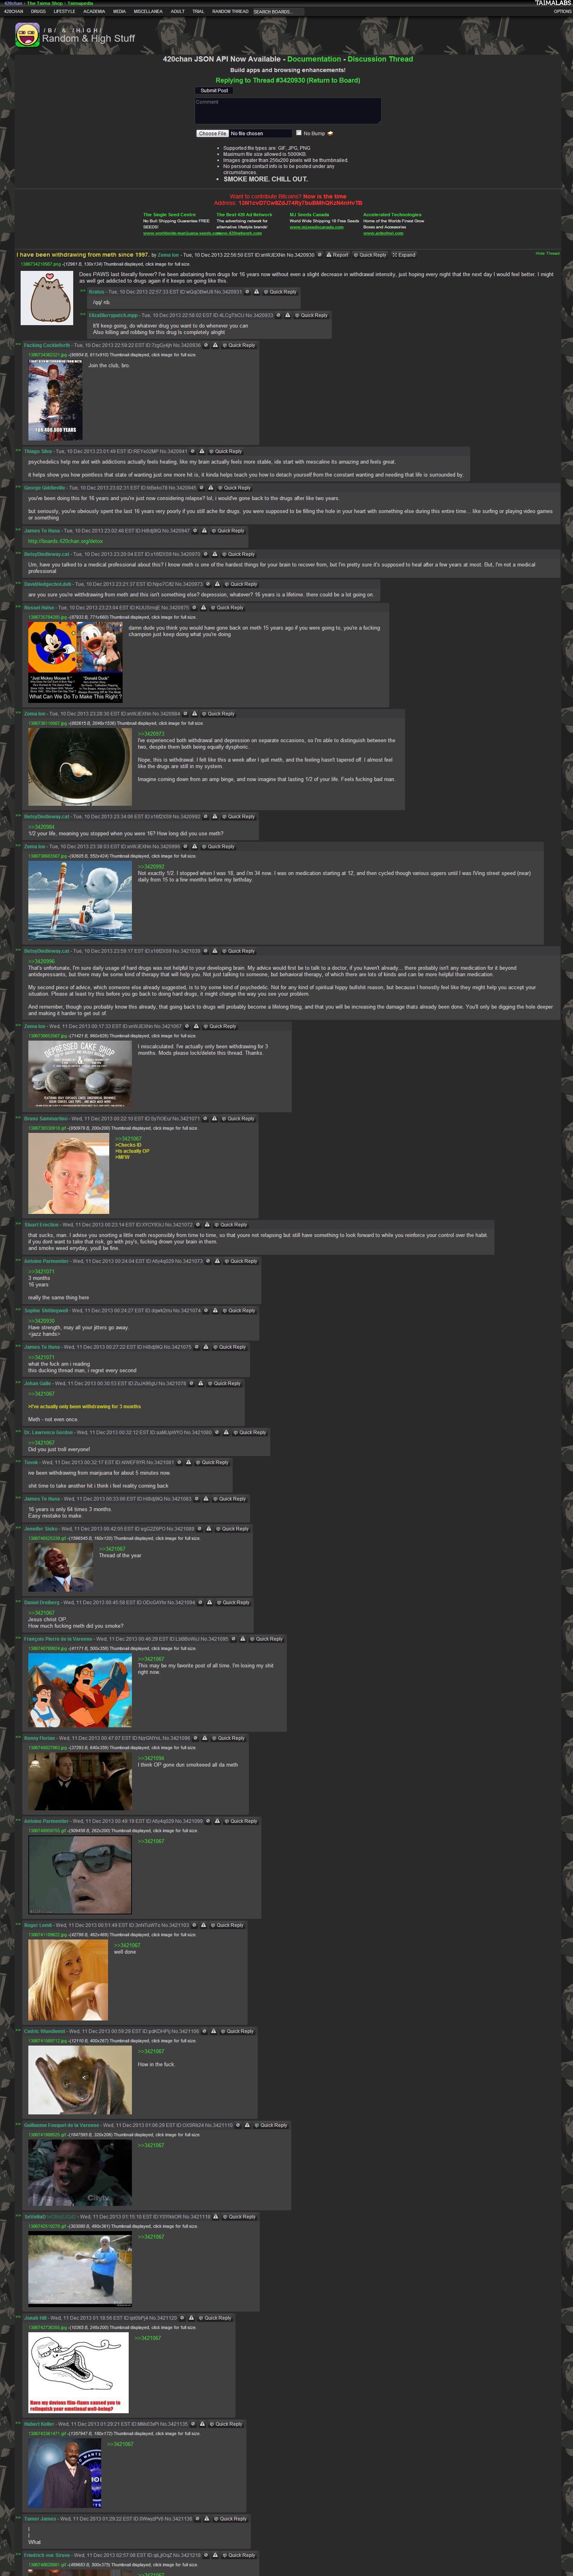Click inside the Comment text box
This screenshot has height=2576, width=573.
[287, 111]
